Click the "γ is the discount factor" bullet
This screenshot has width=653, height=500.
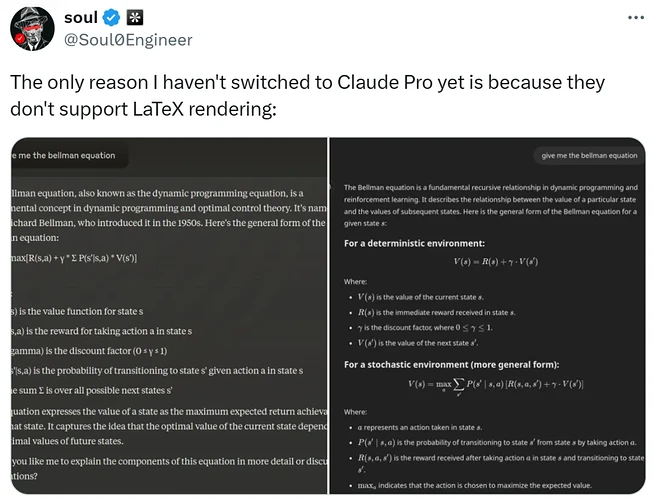pyautogui.click(x=424, y=327)
